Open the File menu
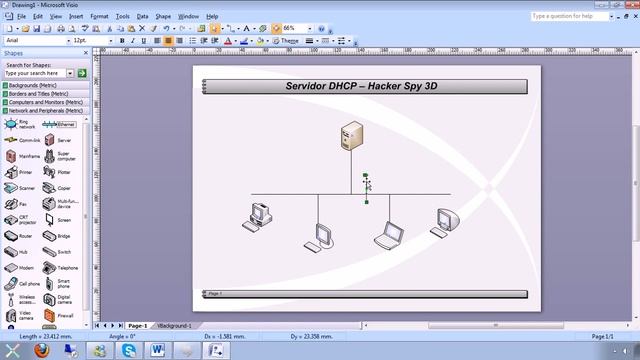 [21, 16]
